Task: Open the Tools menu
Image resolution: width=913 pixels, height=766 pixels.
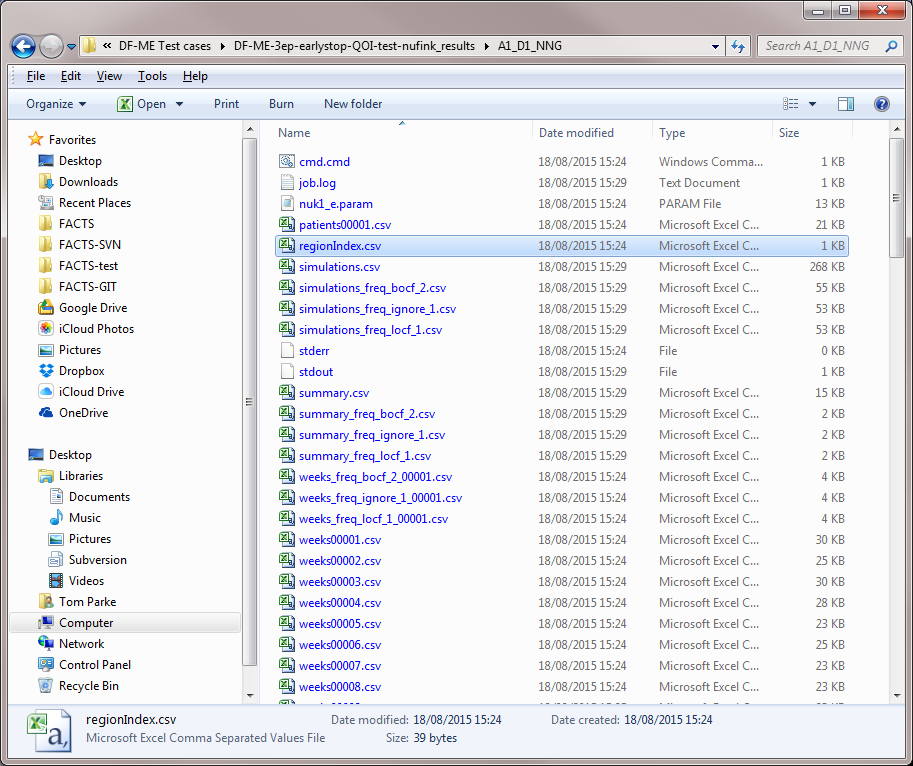Action: tap(152, 76)
